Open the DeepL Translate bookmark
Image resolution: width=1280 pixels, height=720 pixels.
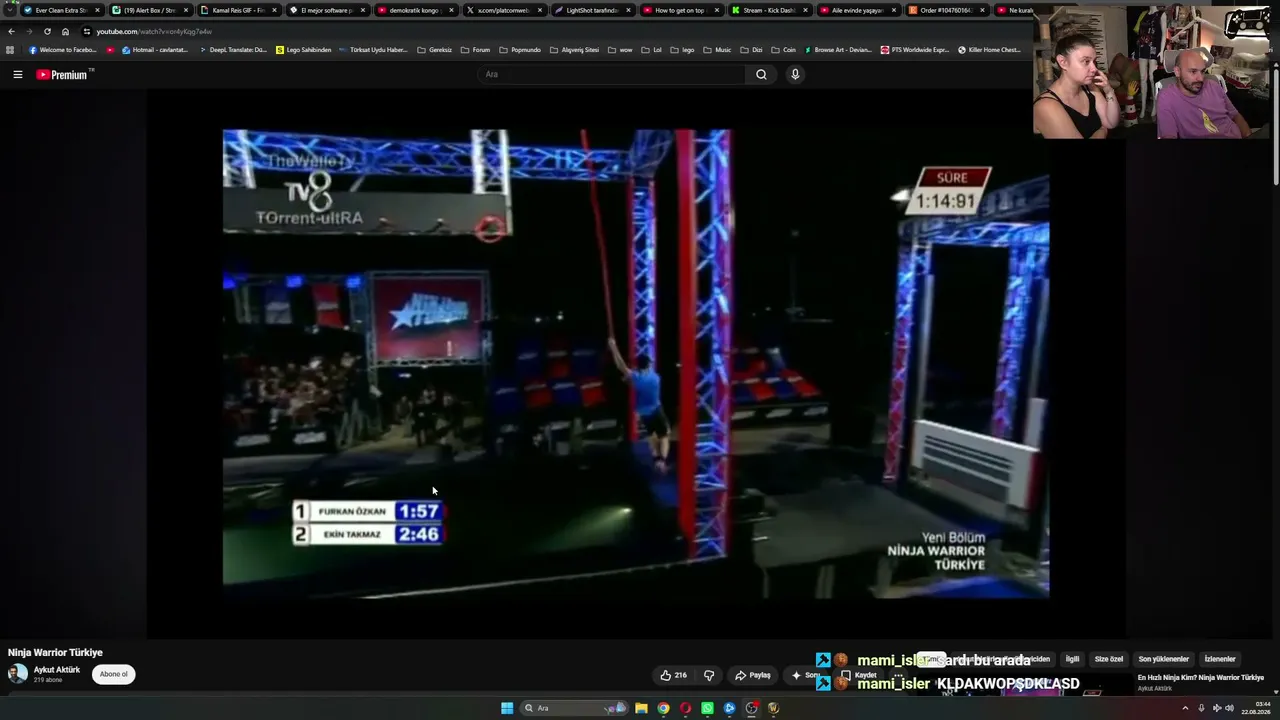coord(232,50)
